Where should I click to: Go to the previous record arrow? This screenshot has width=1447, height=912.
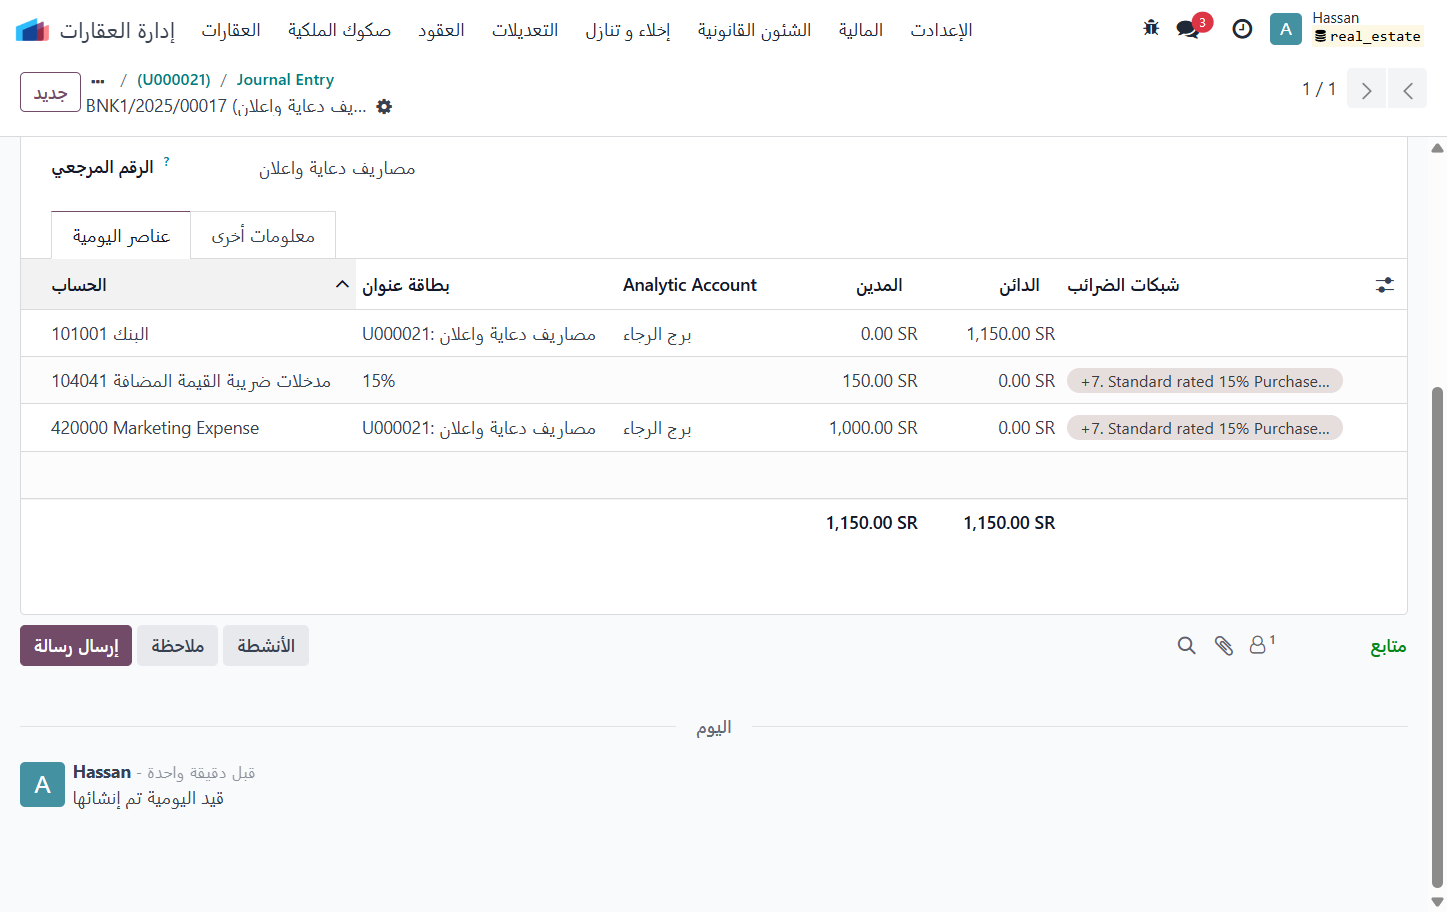tap(1408, 90)
